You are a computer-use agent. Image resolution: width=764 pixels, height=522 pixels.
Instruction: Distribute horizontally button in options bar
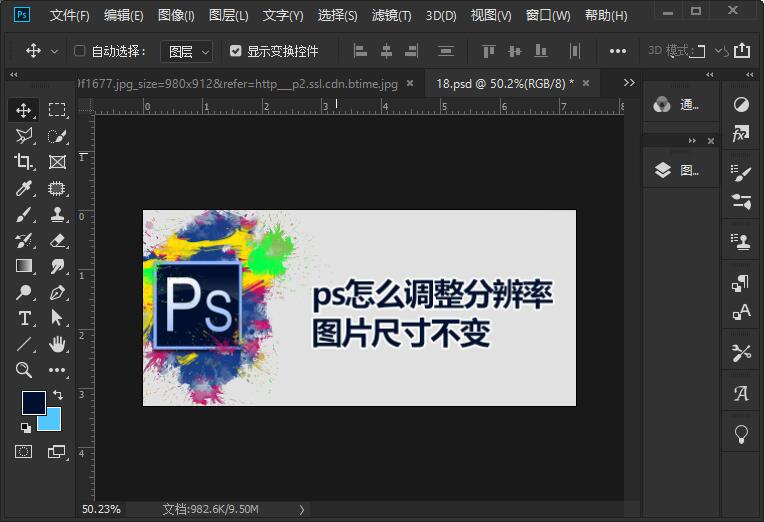click(575, 51)
